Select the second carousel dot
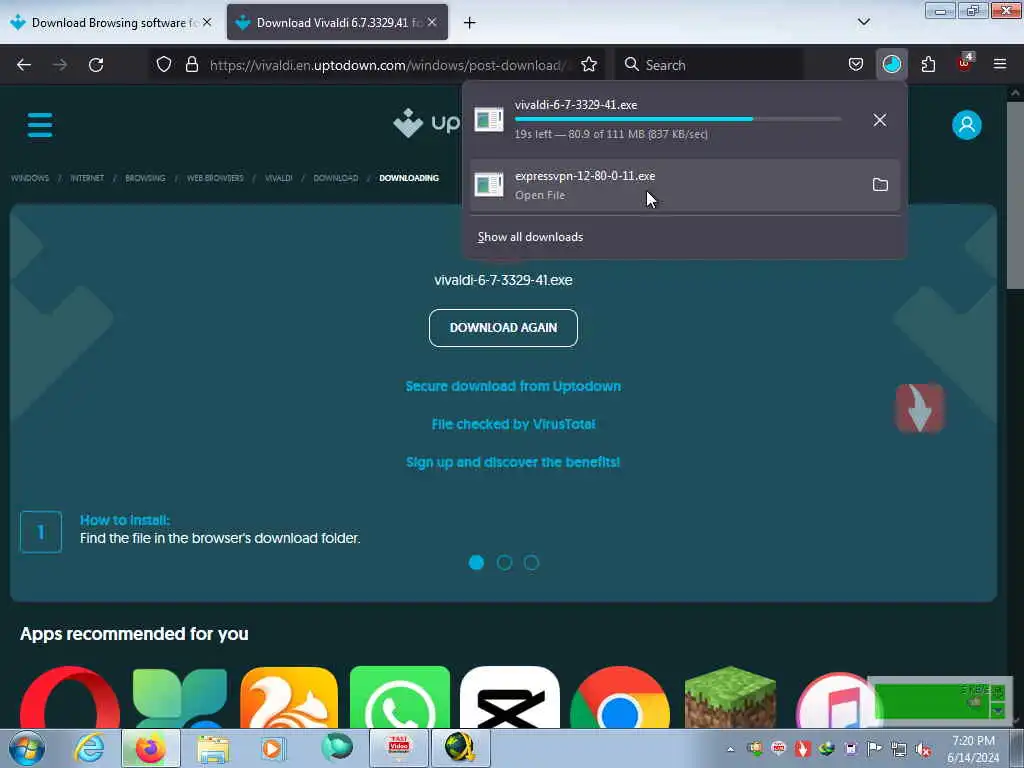 [504, 562]
